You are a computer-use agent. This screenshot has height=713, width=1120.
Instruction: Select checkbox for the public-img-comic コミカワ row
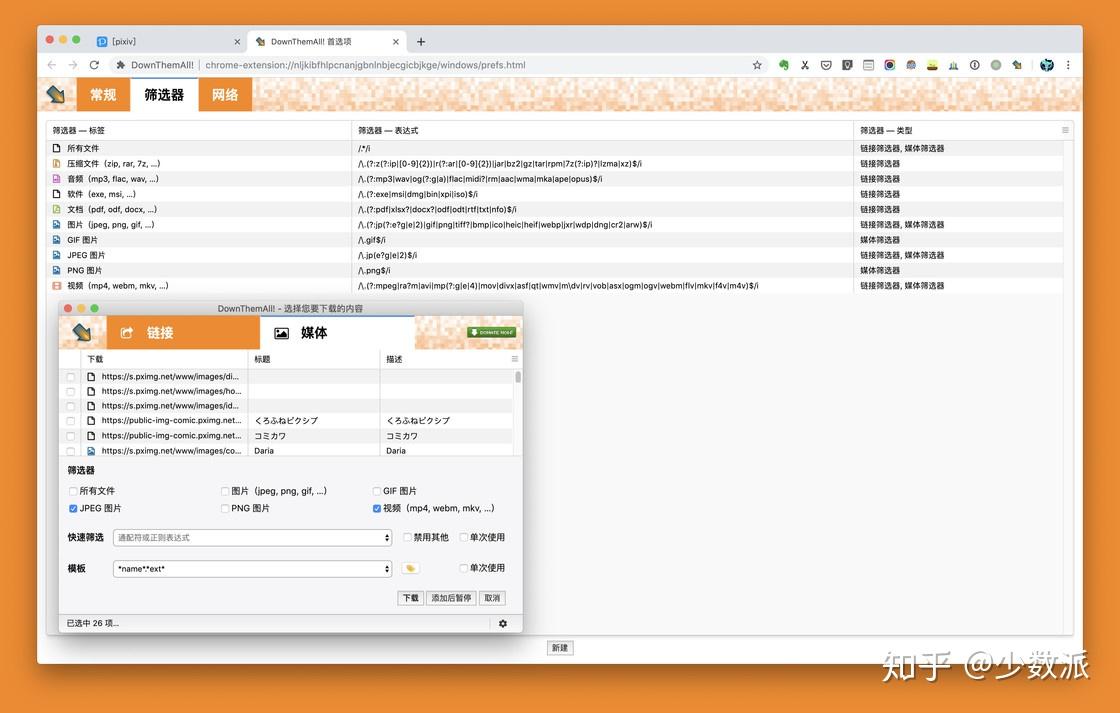pyautogui.click(x=71, y=436)
